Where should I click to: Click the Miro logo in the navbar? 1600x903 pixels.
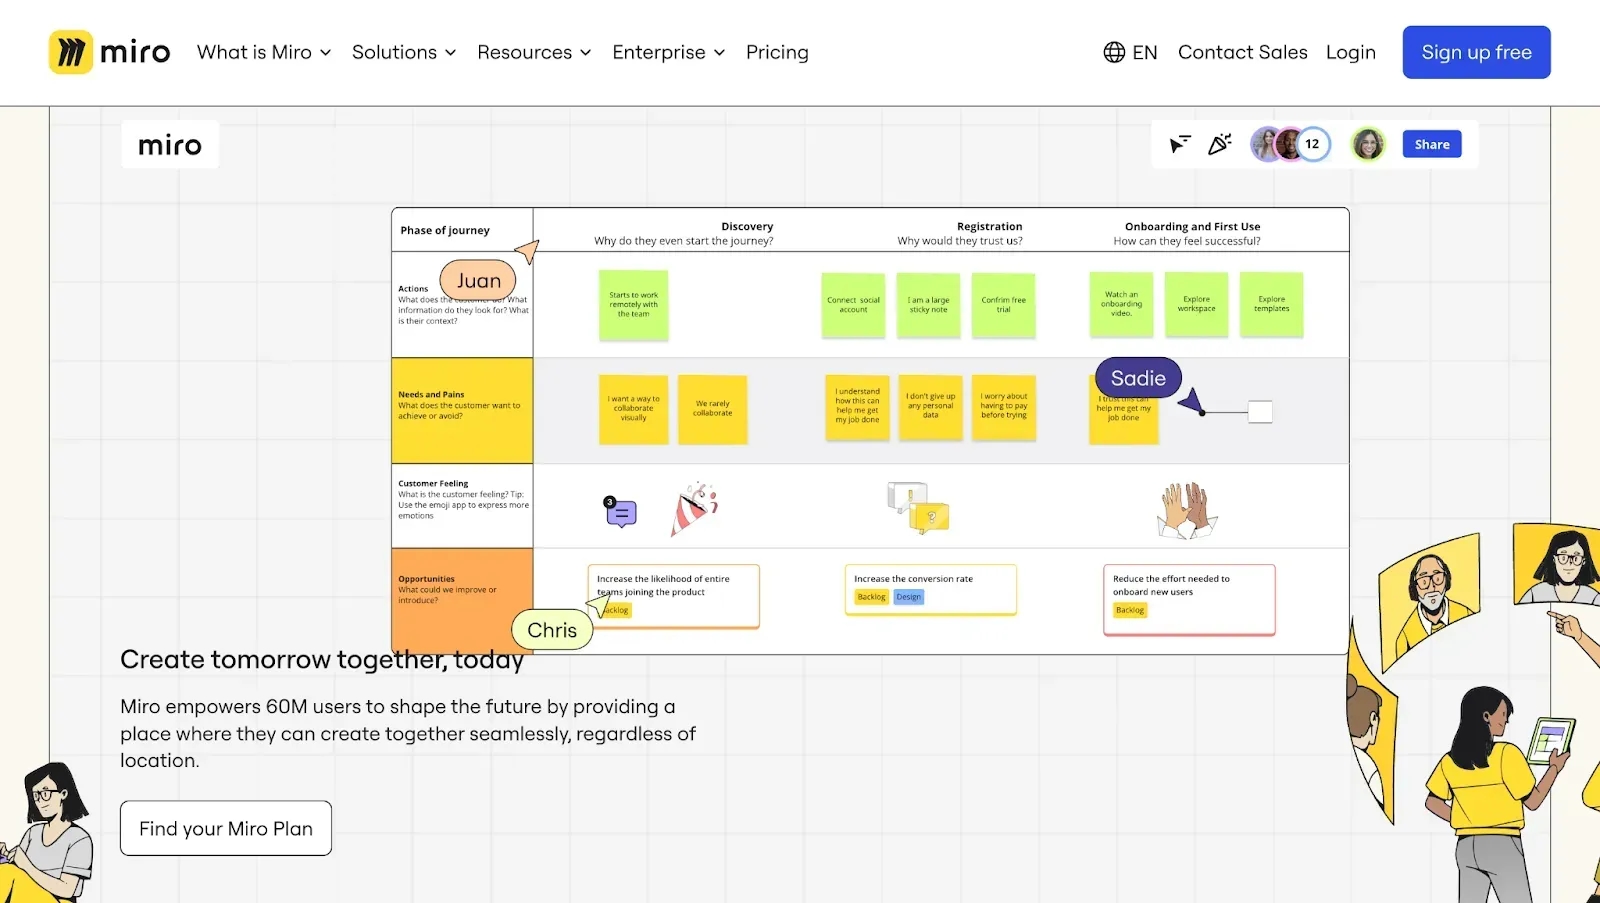pos(110,52)
